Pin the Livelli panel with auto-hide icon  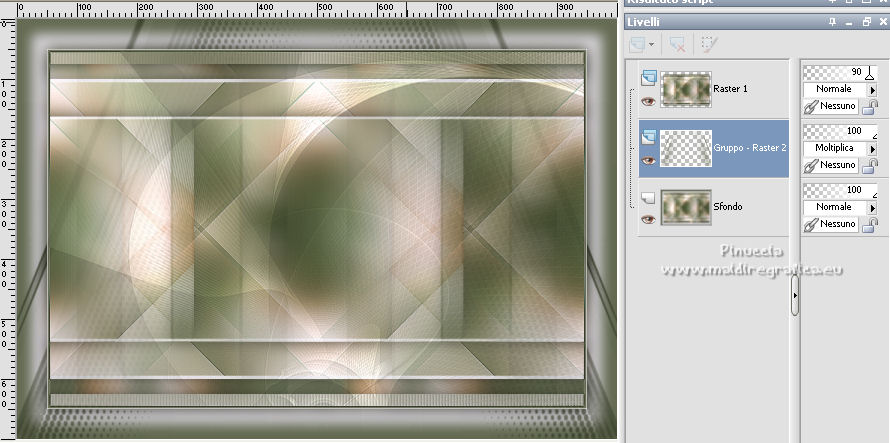833,22
